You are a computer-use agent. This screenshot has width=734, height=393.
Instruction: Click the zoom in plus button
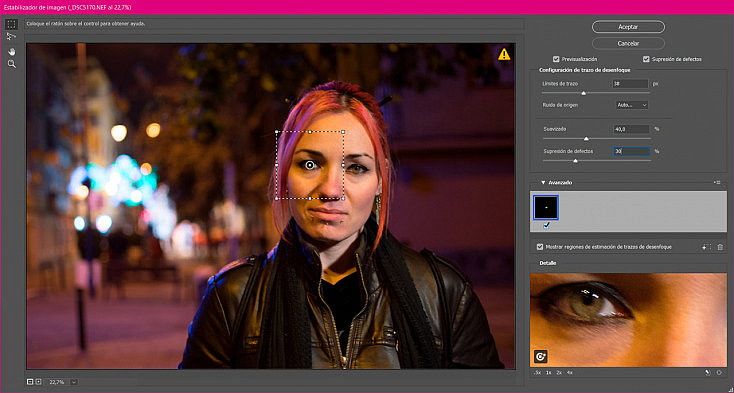click(x=38, y=382)
